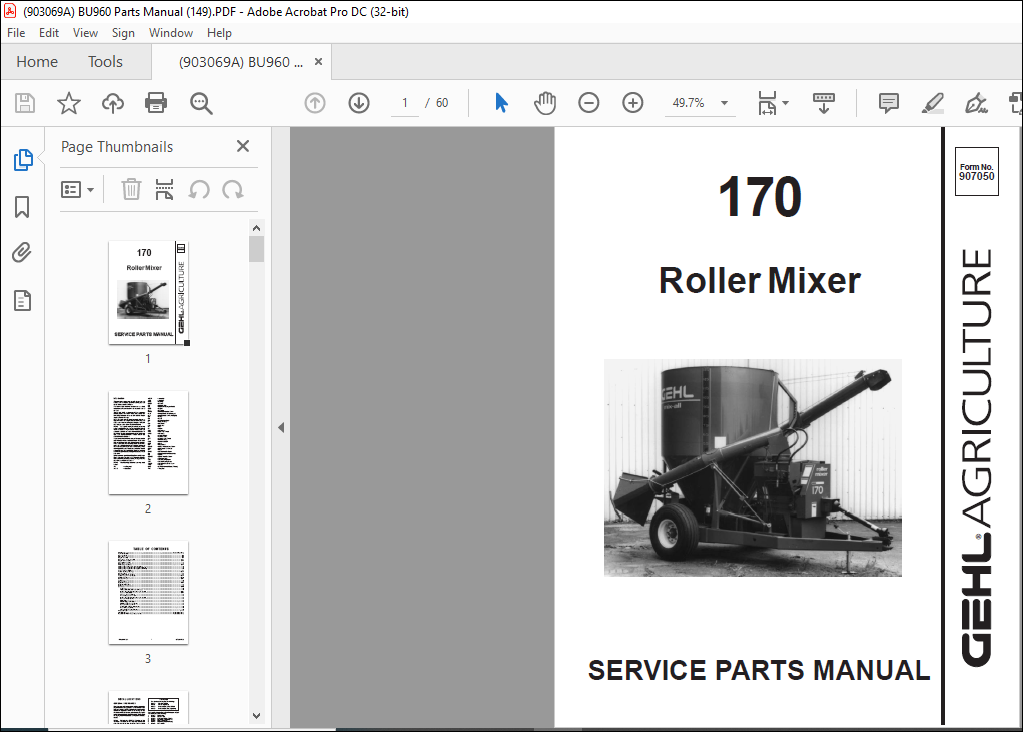Image resolution: width=1023 pixels, height=732 pixels.
Task: Click the 'SERVICE PARTS MANUAL' text
Action: click(x=759, y=671)
